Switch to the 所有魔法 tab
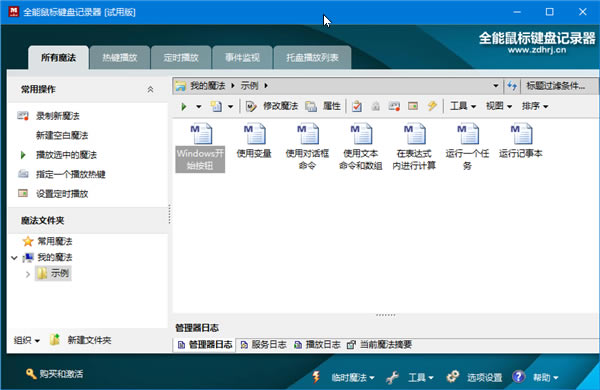This screenshot has width=600, height=390. pos(59,58)
